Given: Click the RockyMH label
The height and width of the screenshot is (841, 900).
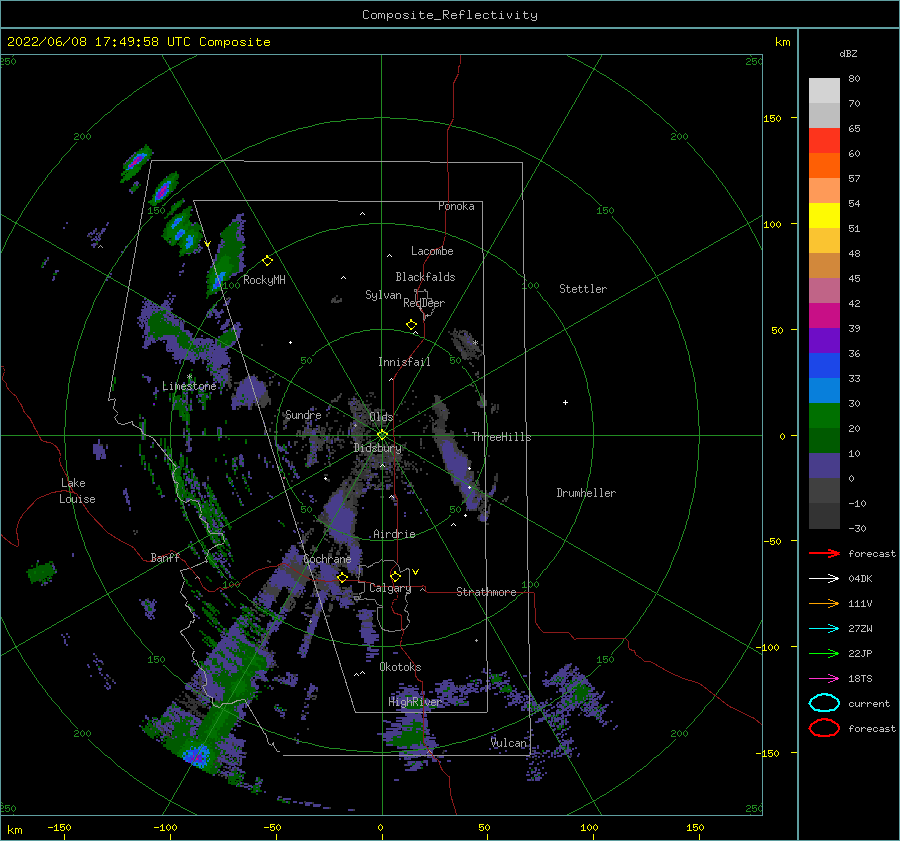Looking at the screenshot, I should click(264, 280).
